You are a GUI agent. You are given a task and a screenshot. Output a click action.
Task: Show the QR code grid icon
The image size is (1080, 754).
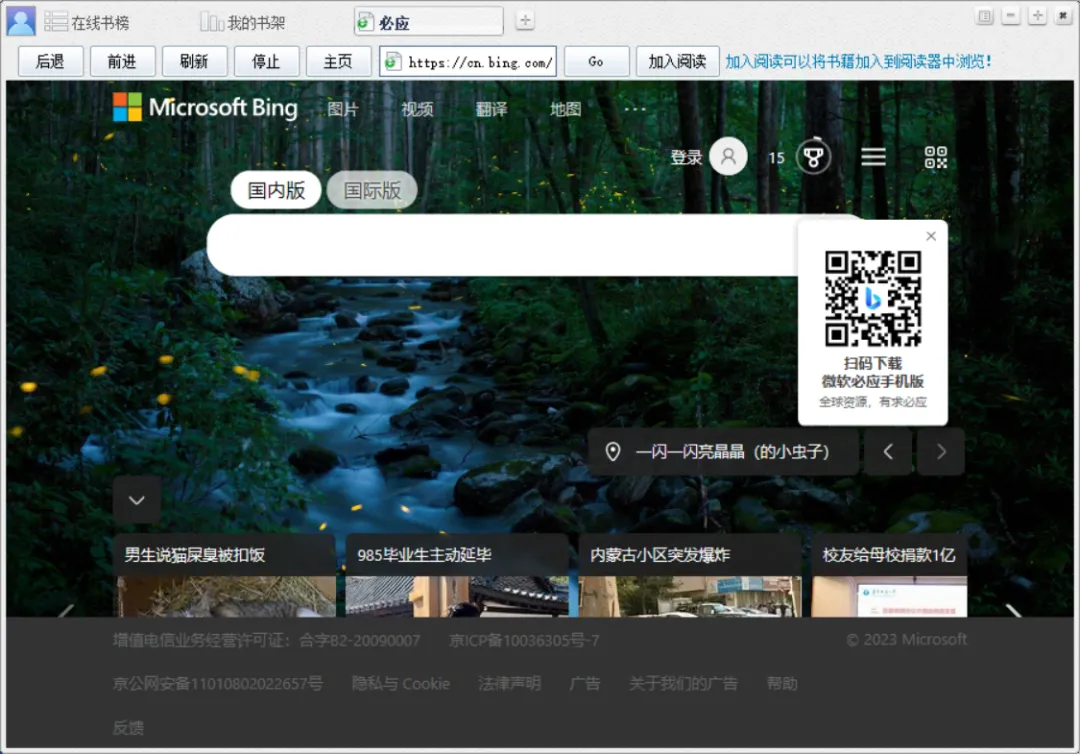[x=935, y=157]
